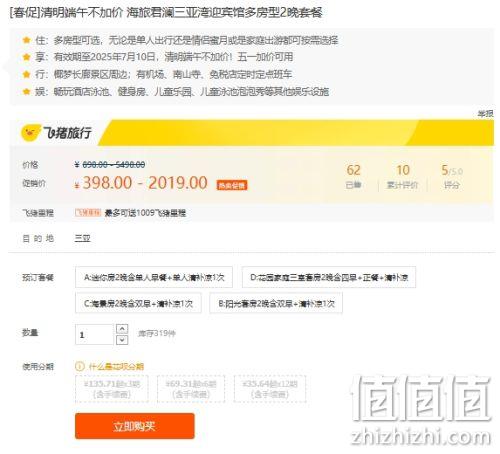The image size is (500, 454).
Task: Click the 立即购买 buy now button
Action: tap(135, 426)
